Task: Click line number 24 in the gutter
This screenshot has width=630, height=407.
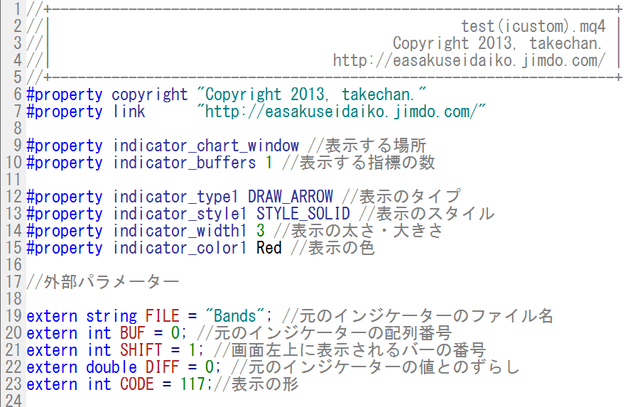Action: (13, 401)
